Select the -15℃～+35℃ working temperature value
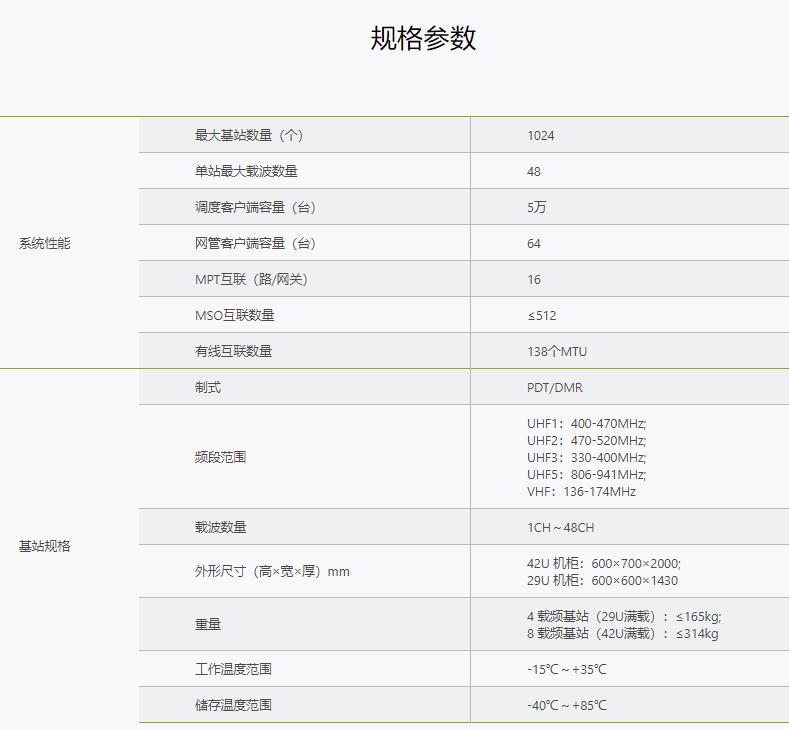789x729 pixels. click(567, 669)
